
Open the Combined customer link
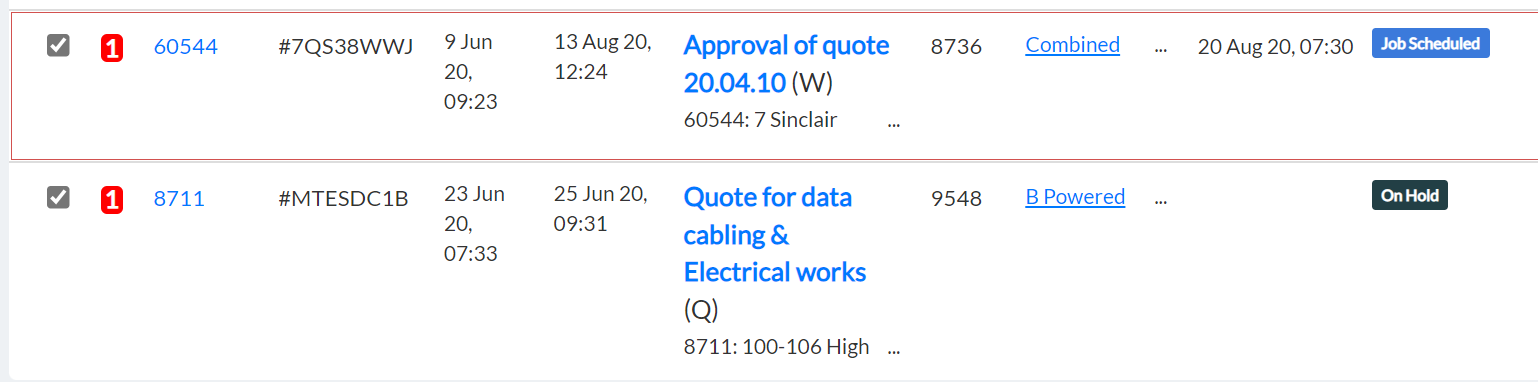(x=1072, y=45)
